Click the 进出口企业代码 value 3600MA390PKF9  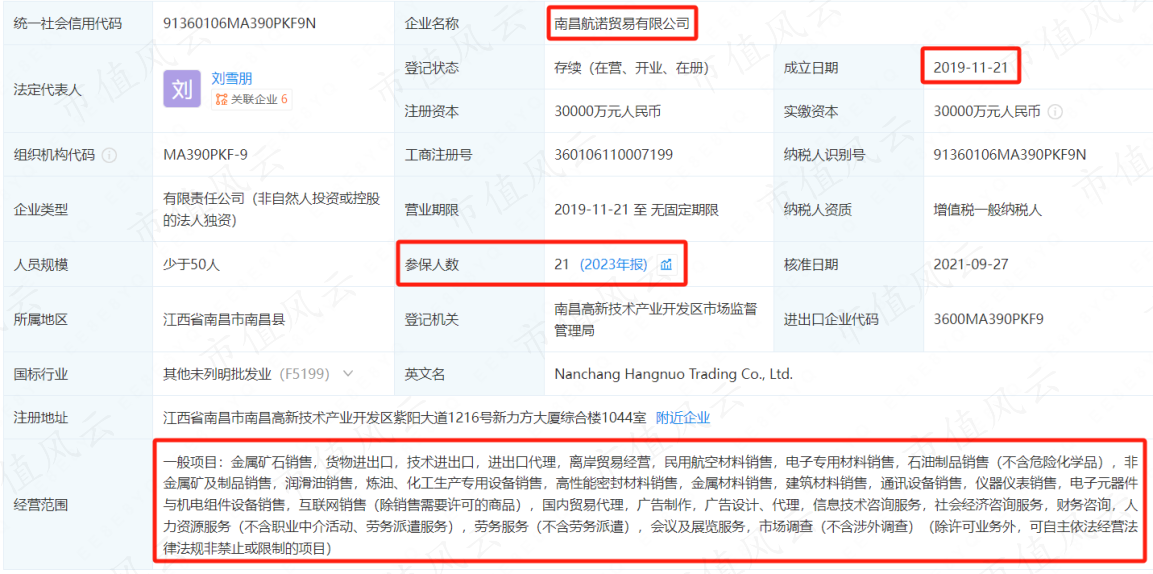pos(988,319)
